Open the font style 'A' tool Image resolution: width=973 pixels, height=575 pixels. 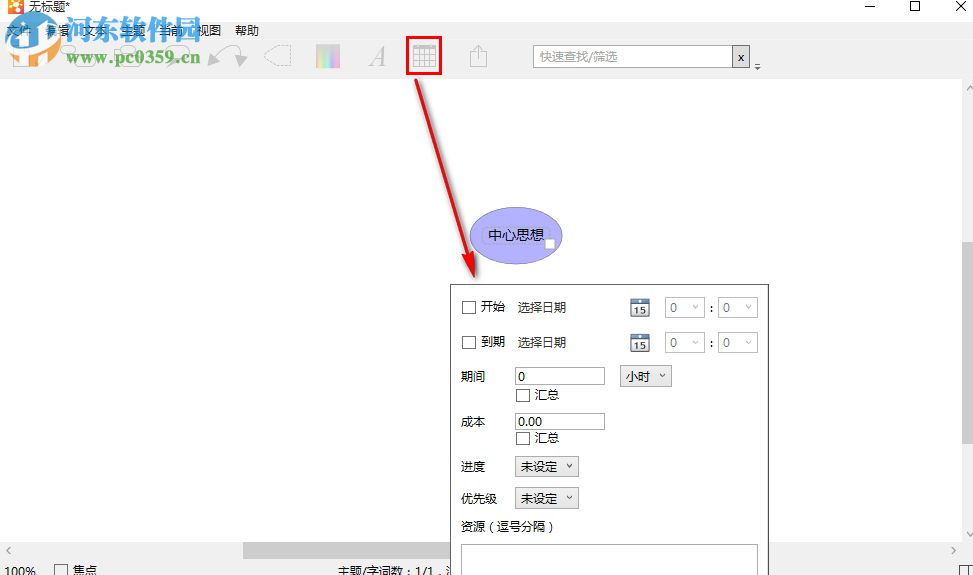[377, 56]
